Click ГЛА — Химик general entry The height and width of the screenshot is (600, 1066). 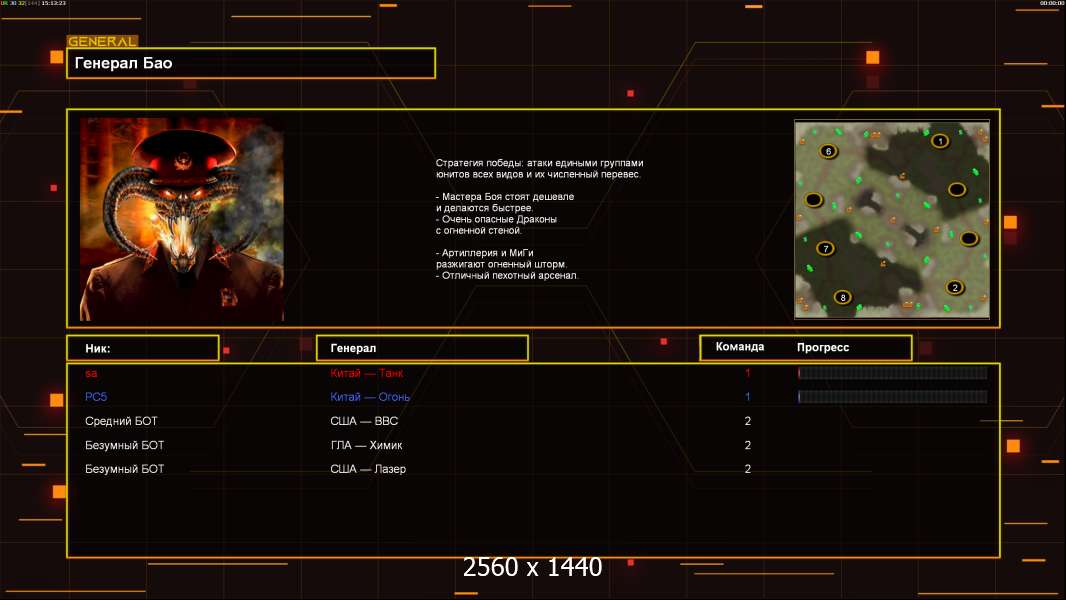point(366,445)
